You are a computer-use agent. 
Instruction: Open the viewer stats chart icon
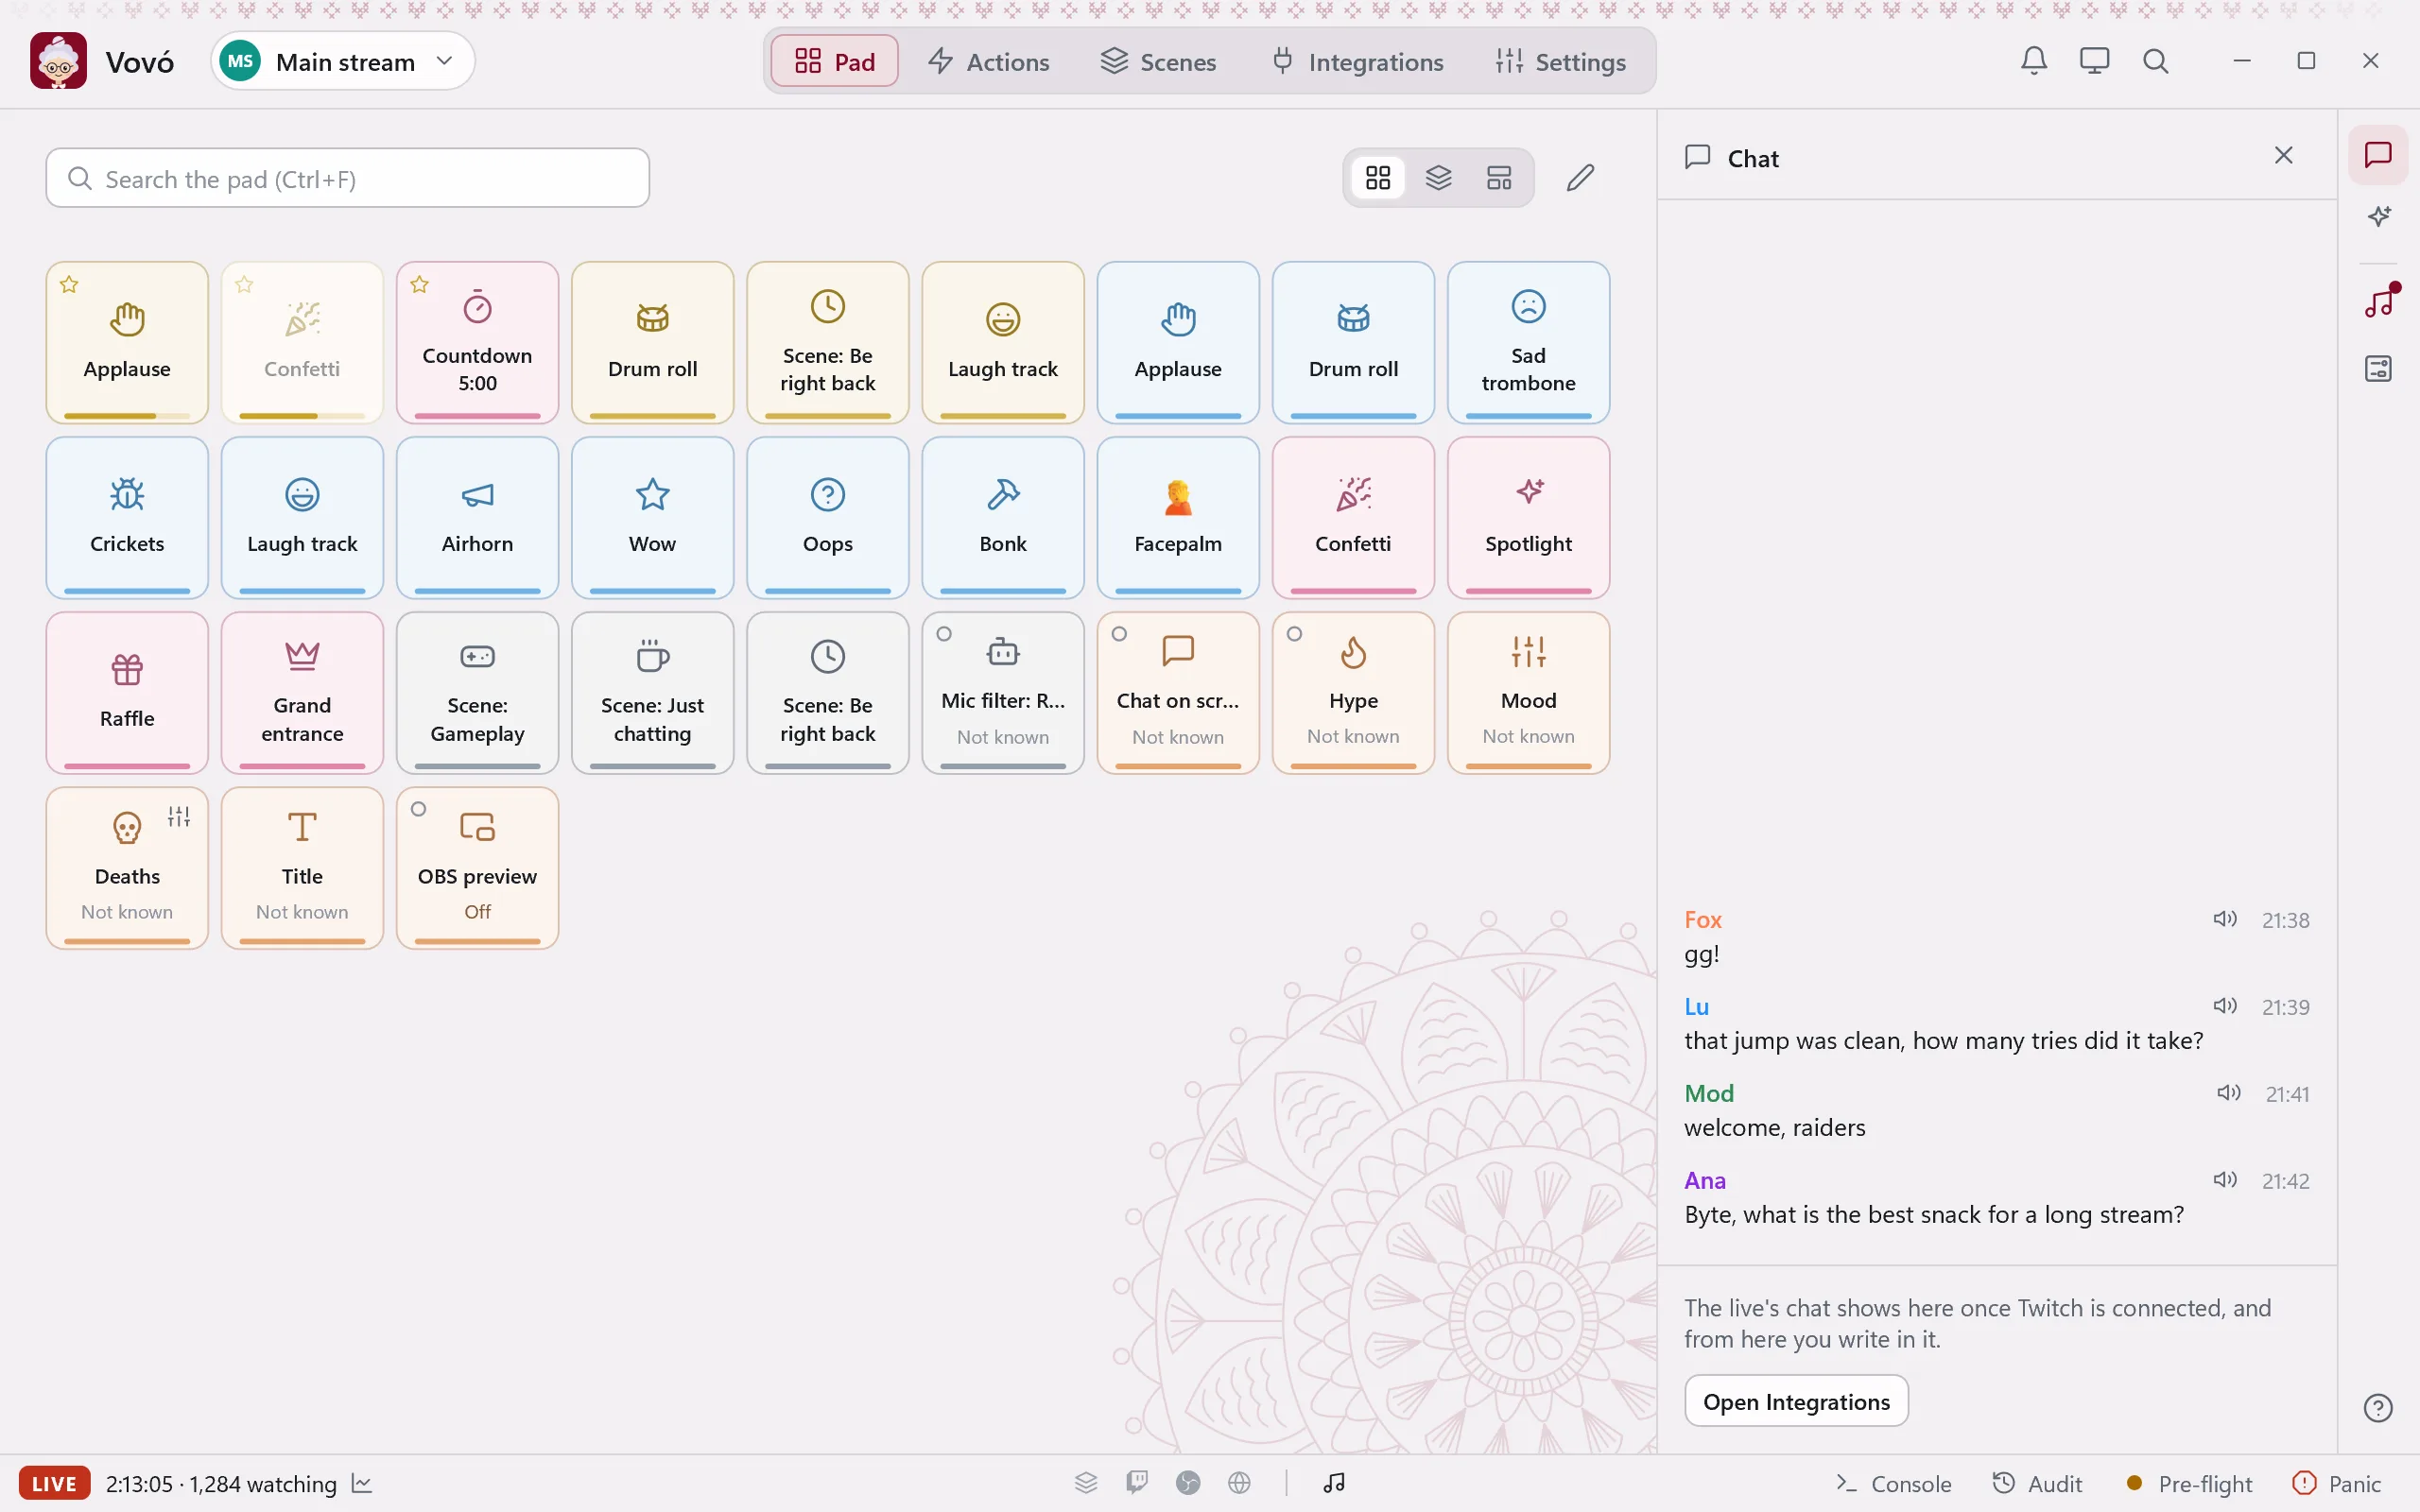362,1484
